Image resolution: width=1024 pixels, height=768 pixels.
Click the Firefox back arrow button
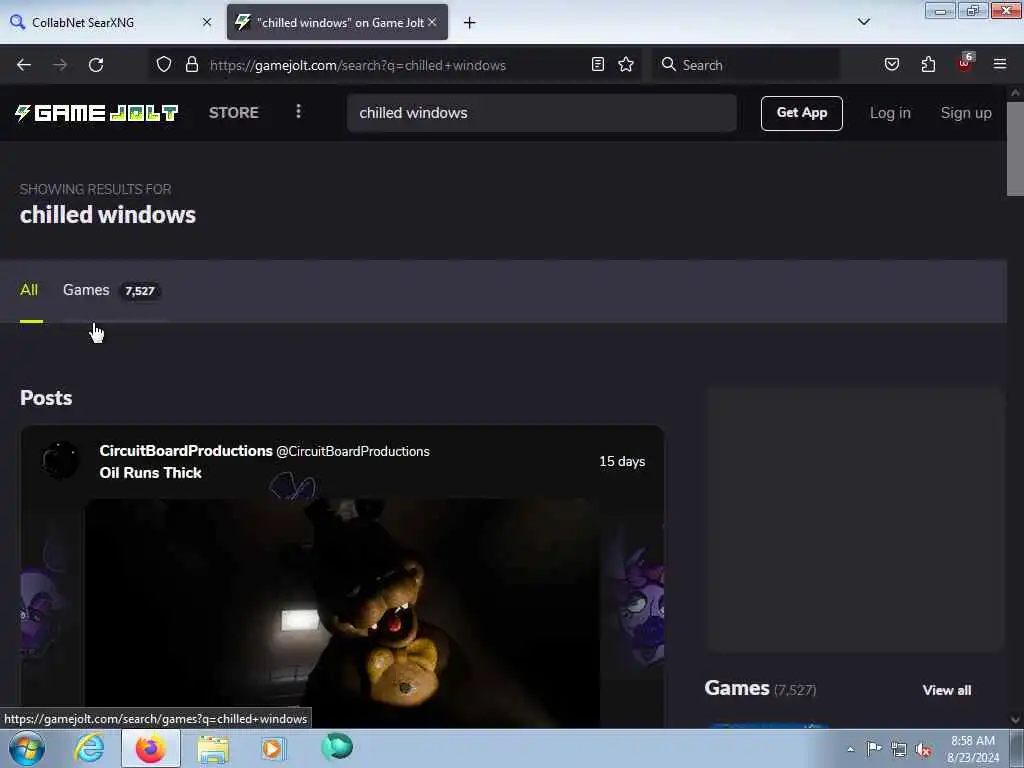(x=24, y=65)
